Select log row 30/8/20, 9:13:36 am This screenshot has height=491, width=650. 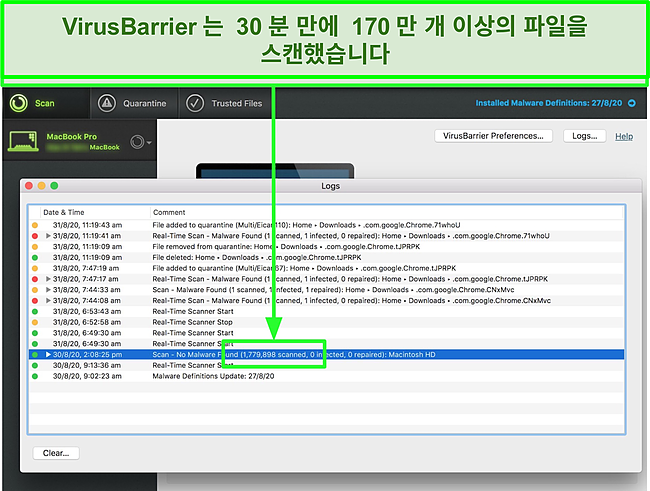[327, 365]
